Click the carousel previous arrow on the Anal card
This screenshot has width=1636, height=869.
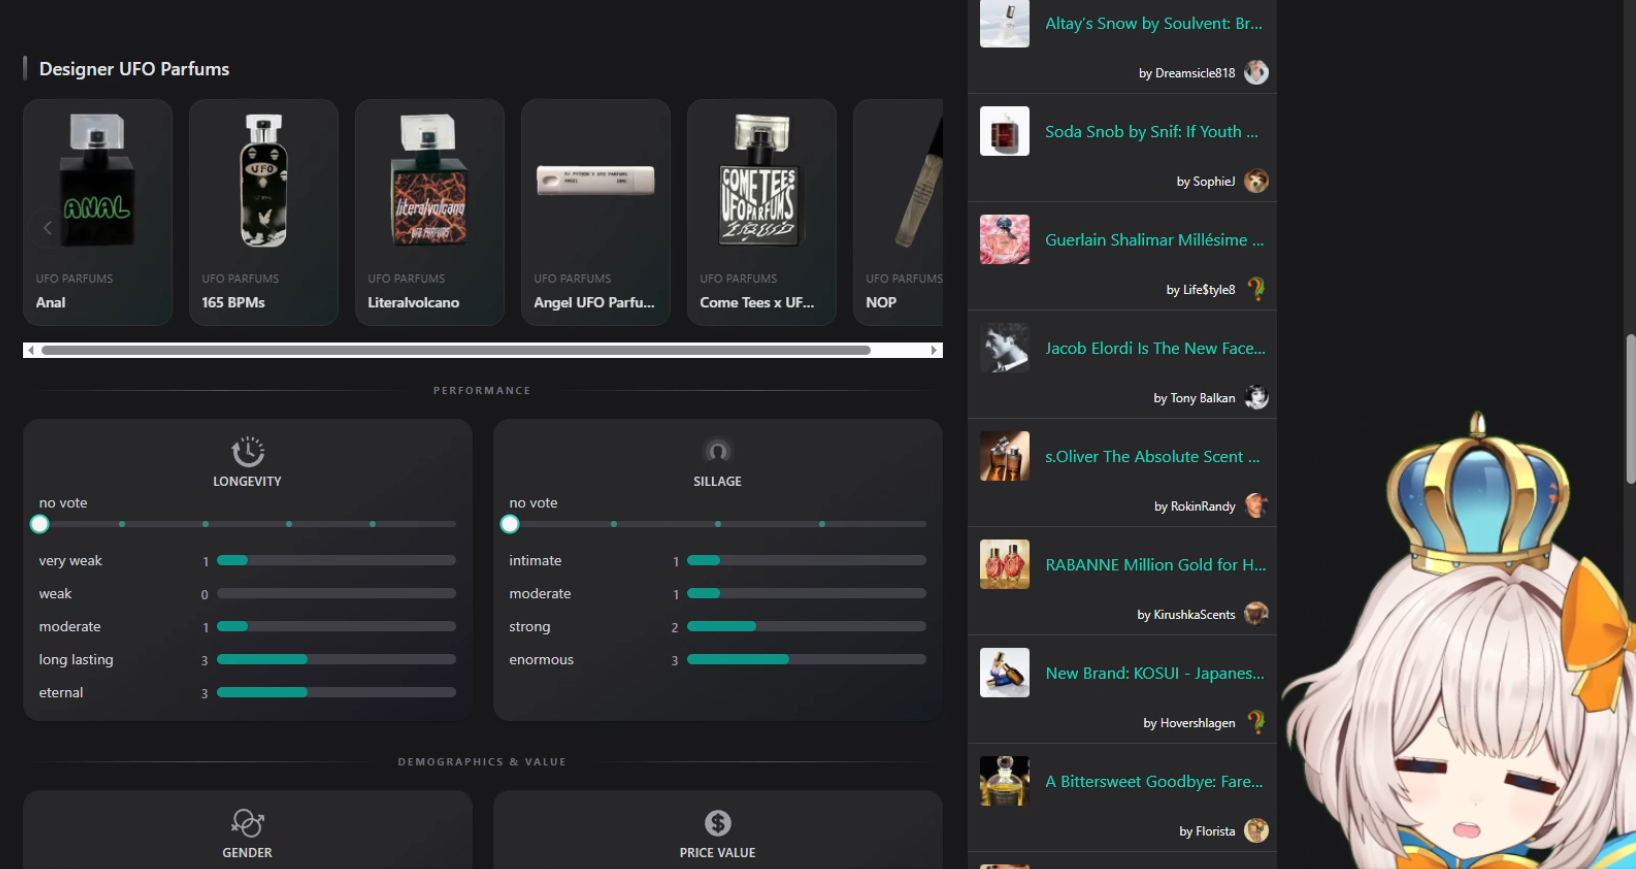coord(47,228)
